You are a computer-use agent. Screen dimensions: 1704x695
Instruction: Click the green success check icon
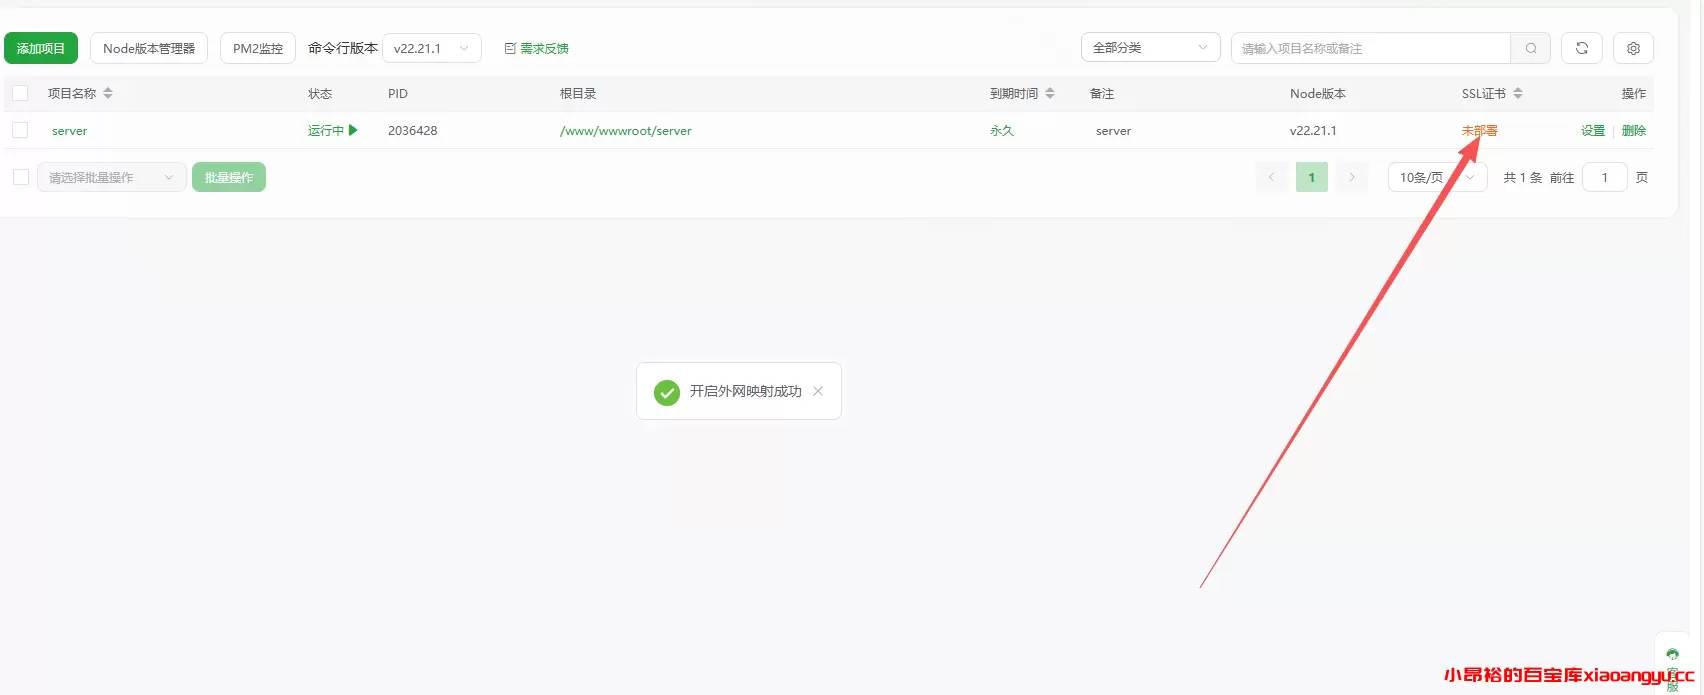667,392
